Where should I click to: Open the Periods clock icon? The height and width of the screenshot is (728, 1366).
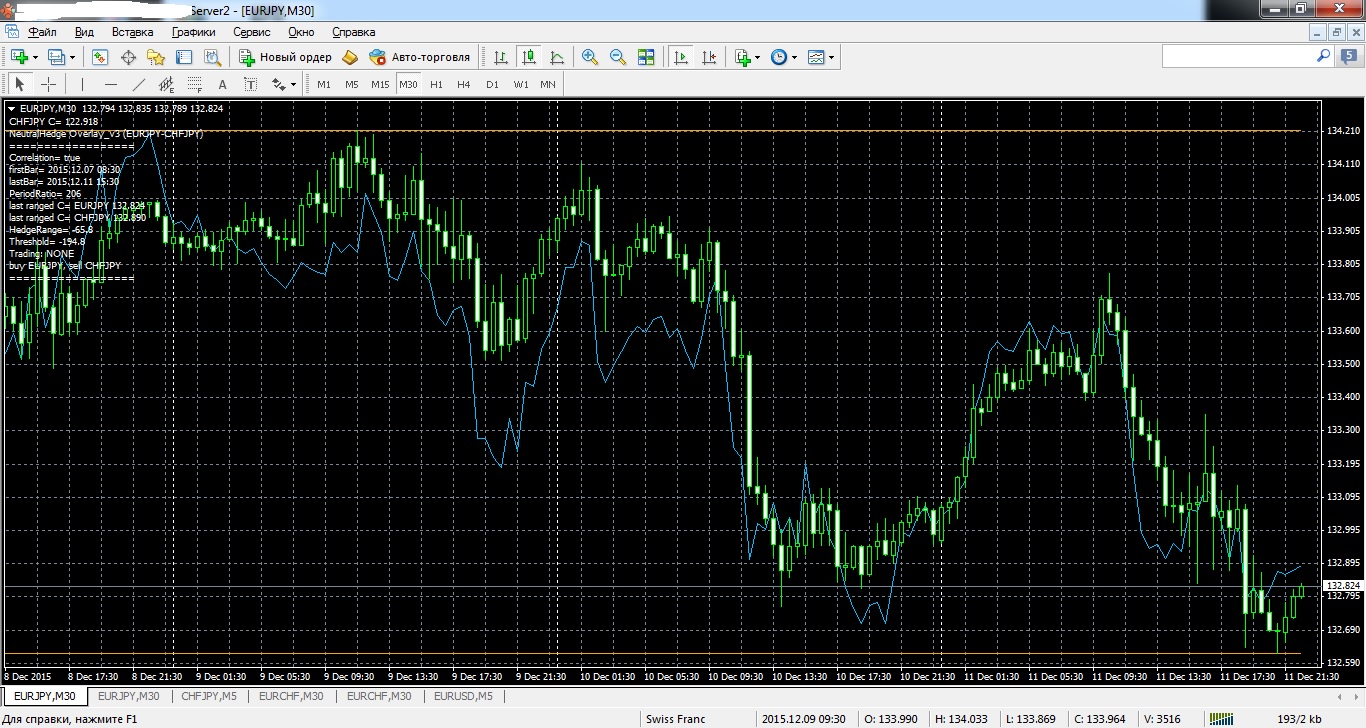click(779, 57)
